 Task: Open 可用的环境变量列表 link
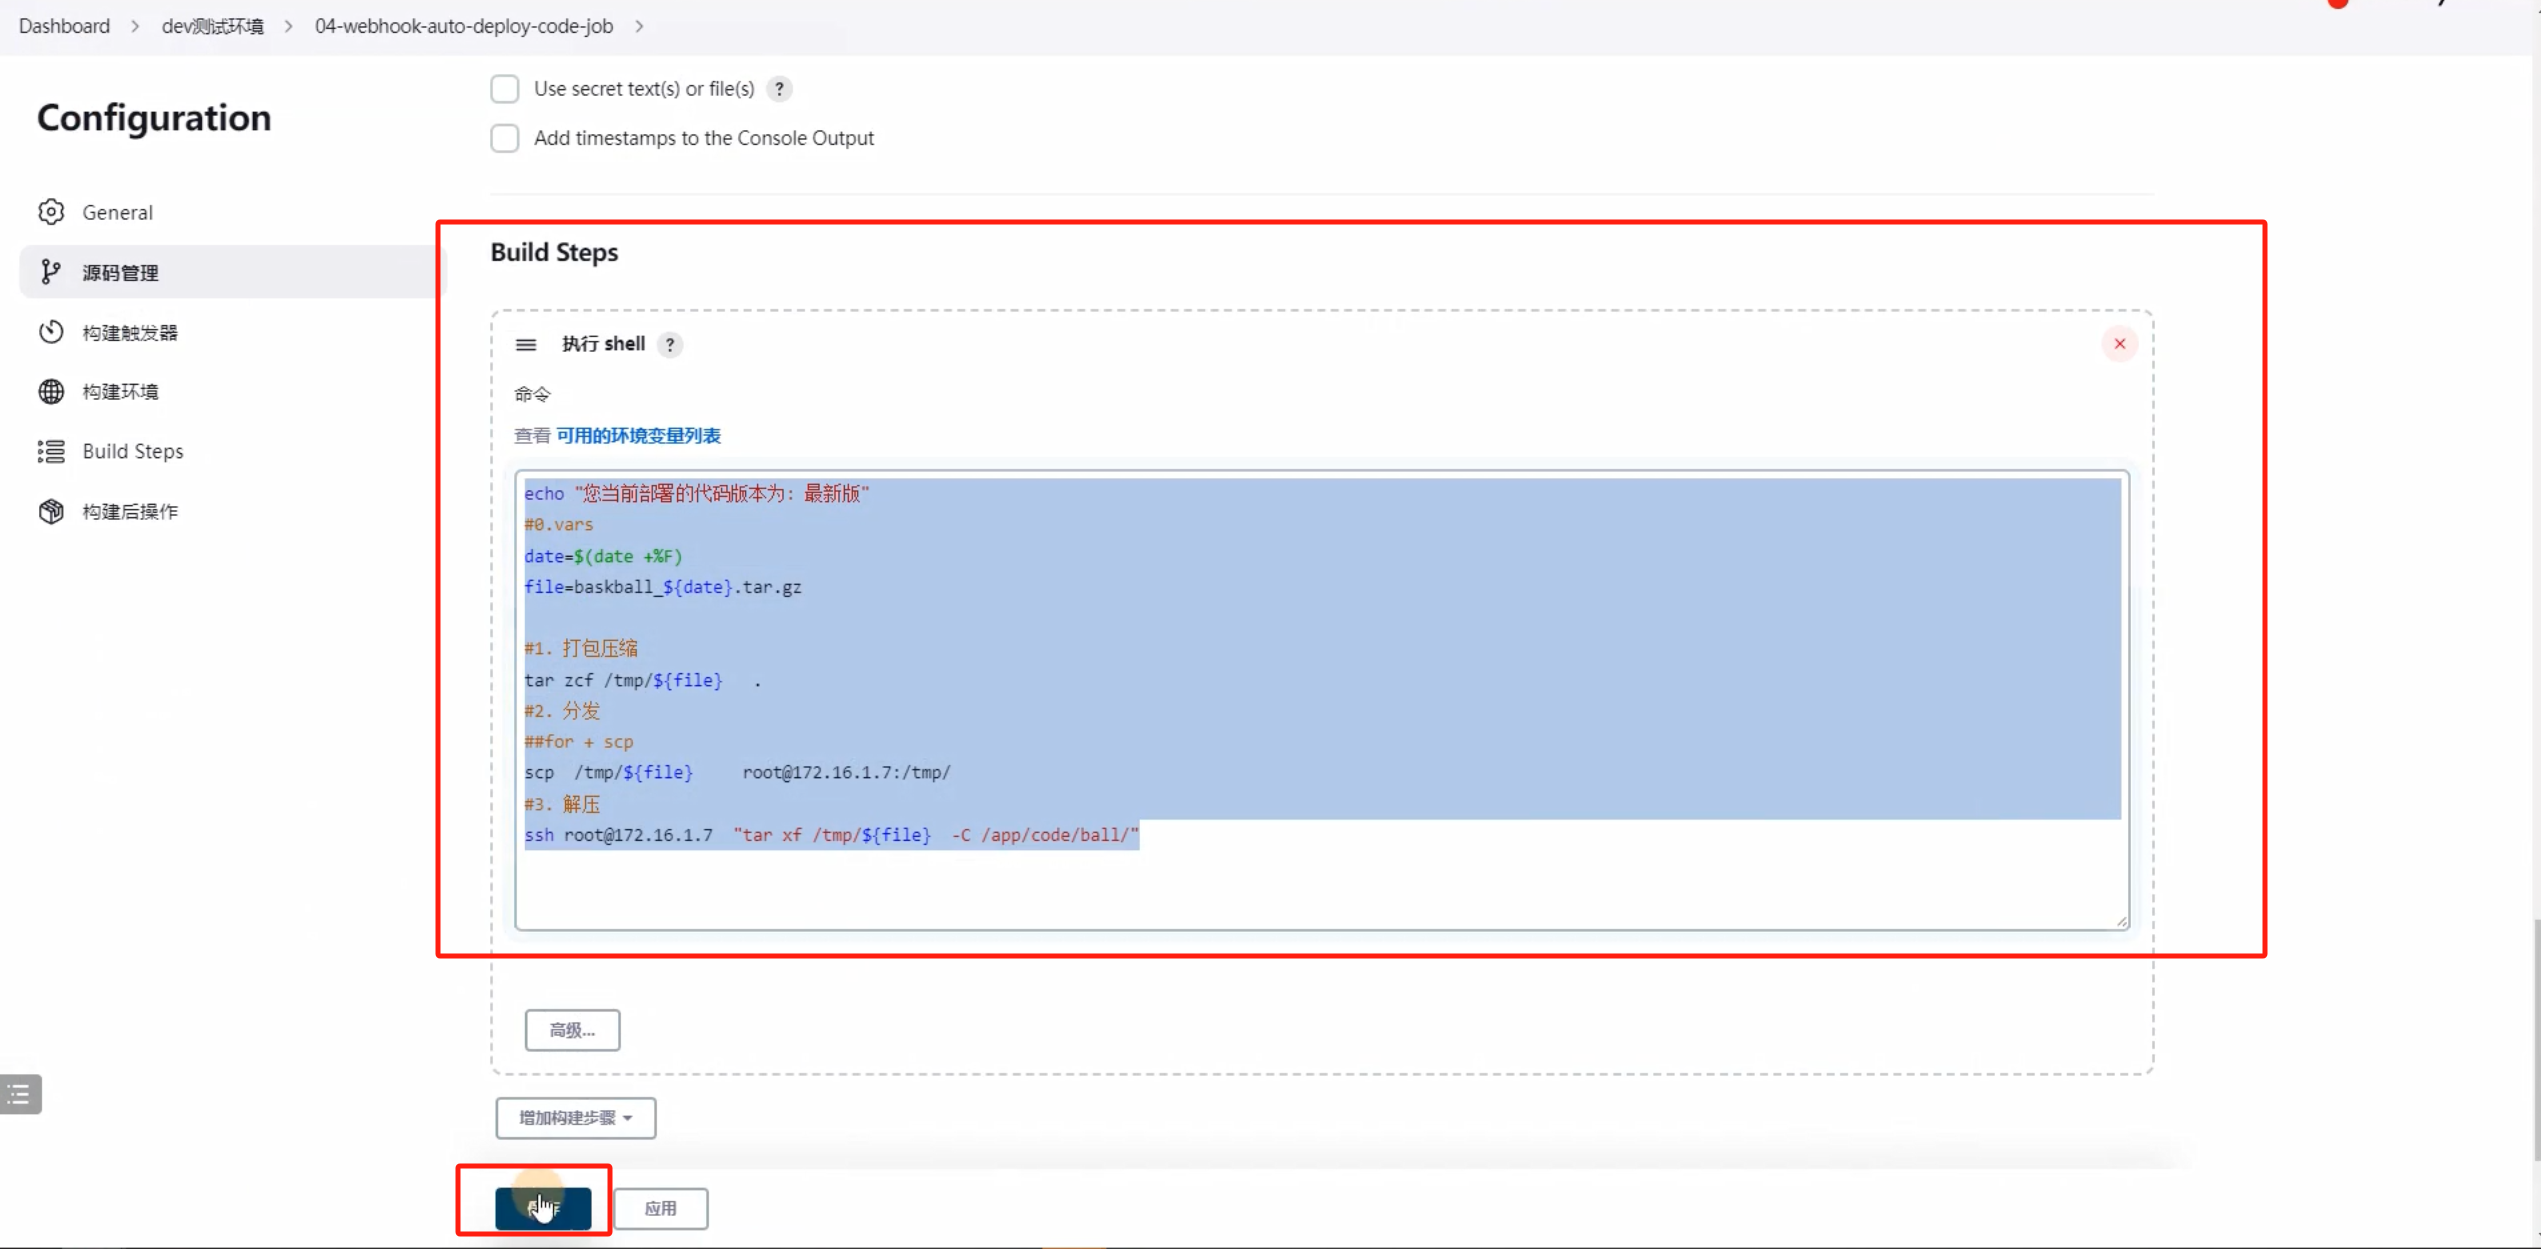[x=638, y=435]
